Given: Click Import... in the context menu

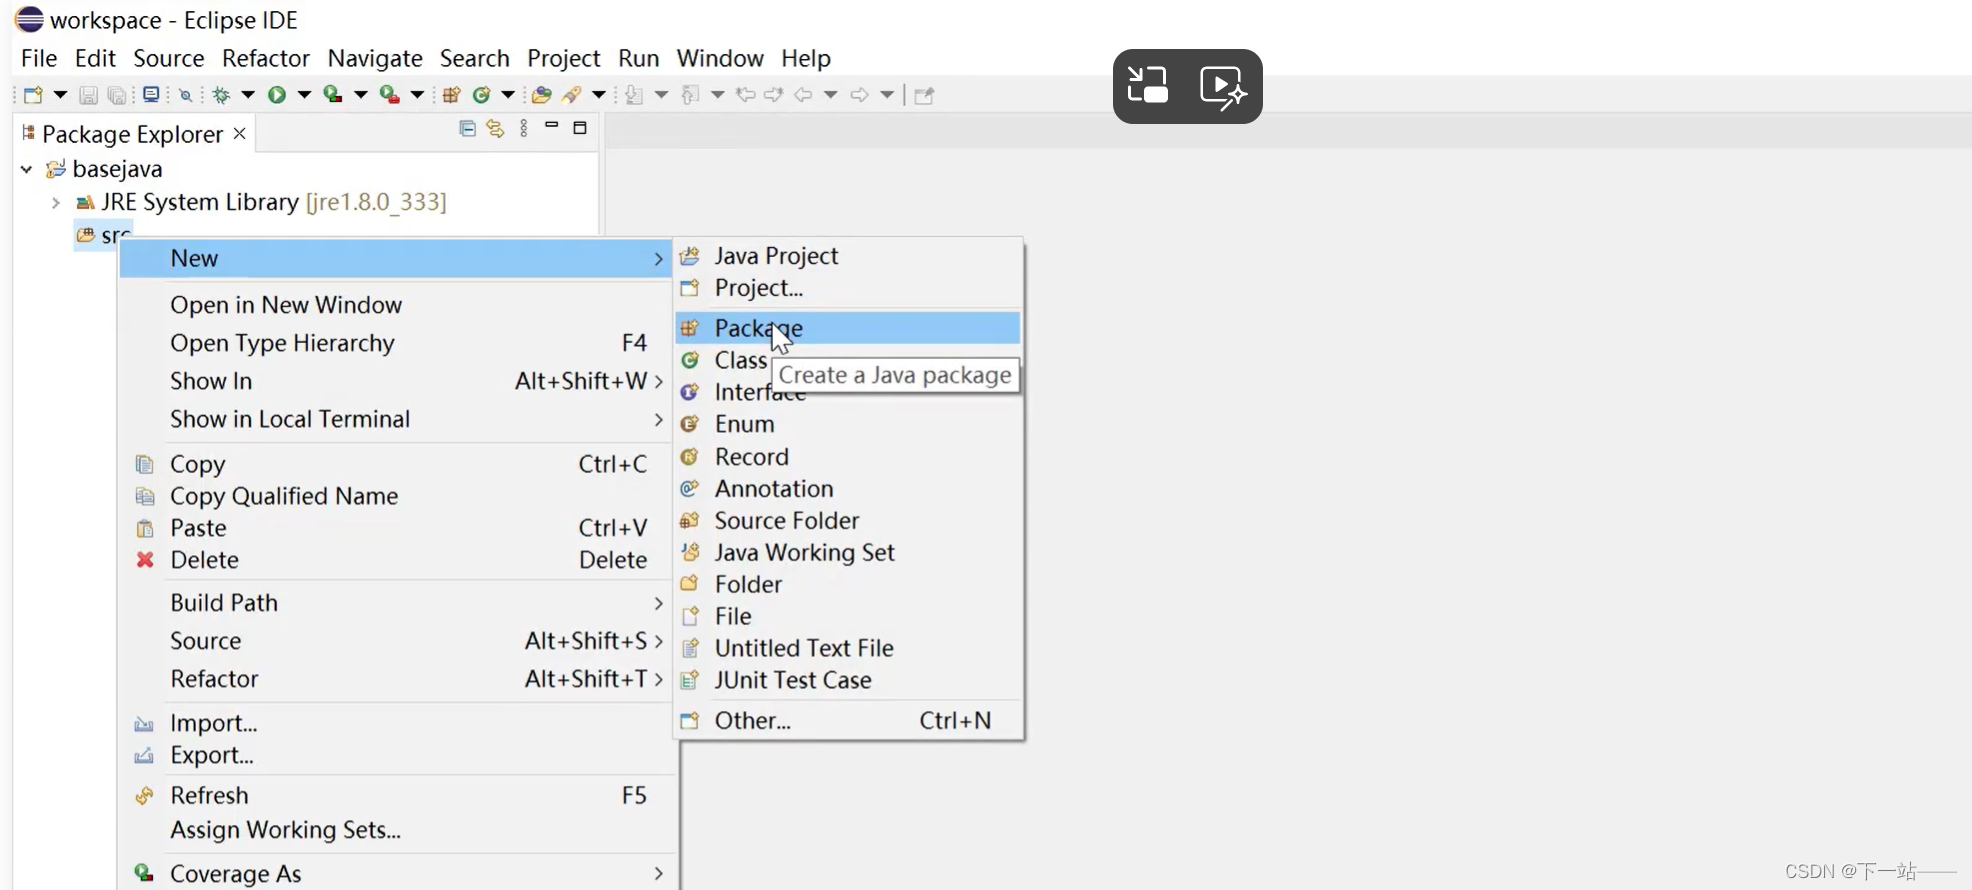Looking at the screenshot, I should (x=396, y=723).
